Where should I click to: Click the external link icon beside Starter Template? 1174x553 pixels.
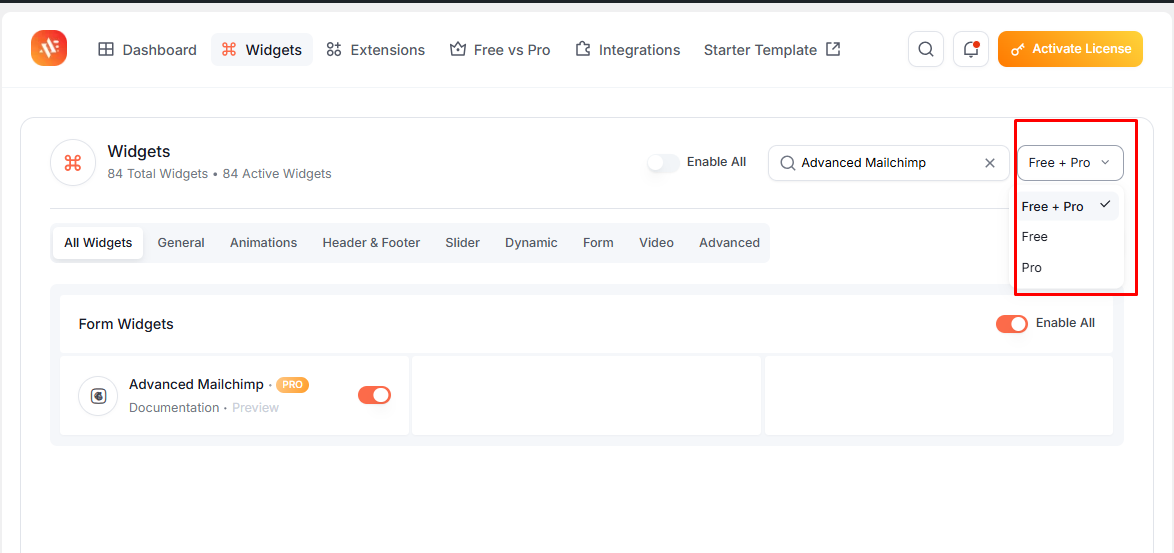833,49
